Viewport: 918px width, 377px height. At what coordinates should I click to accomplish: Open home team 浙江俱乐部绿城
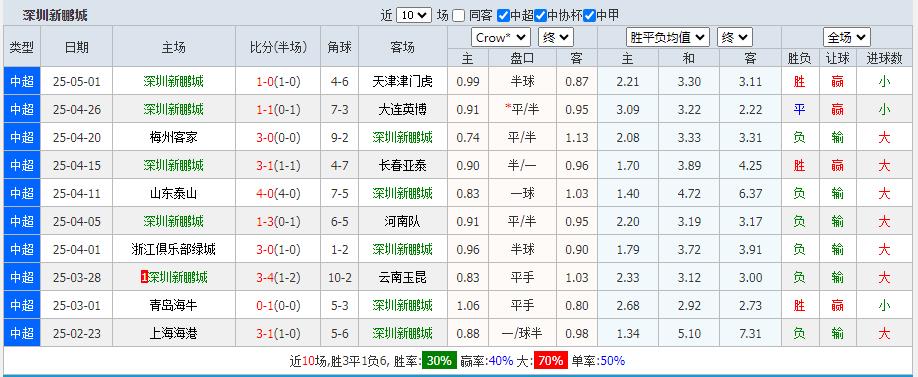click(173, 249)
